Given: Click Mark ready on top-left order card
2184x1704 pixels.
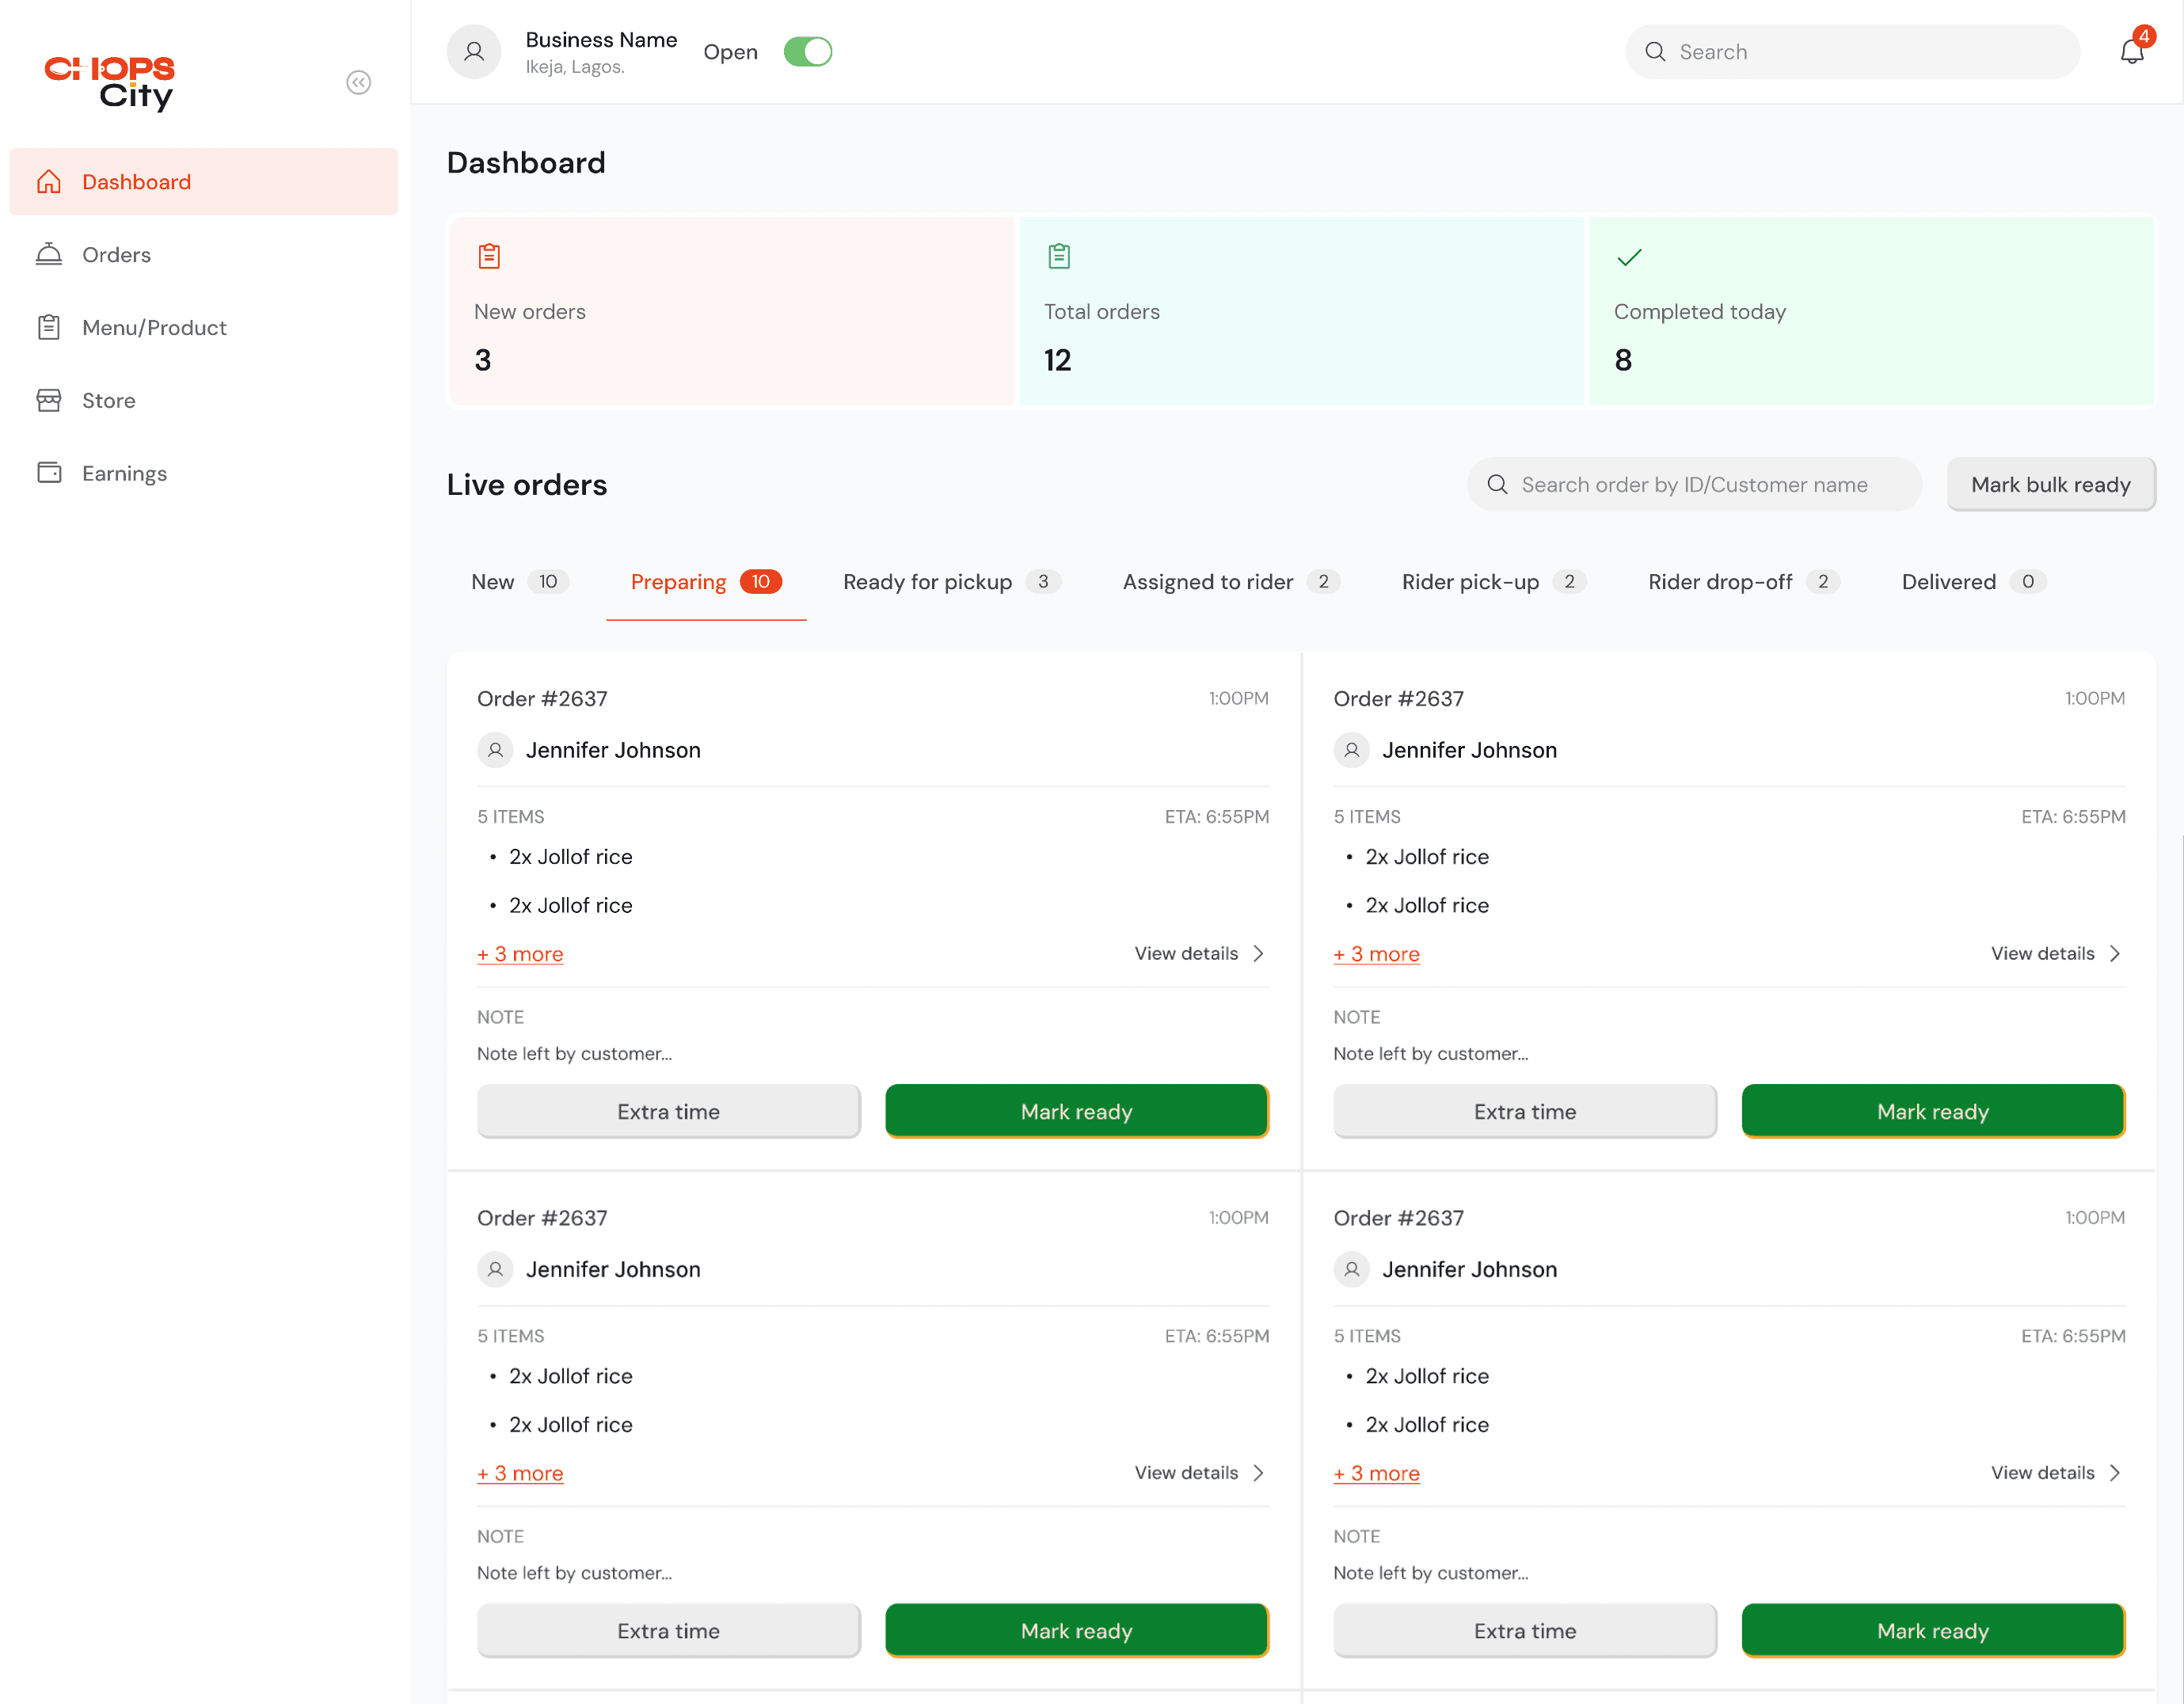Looking at the screenshot, I should point(1077,1111).
